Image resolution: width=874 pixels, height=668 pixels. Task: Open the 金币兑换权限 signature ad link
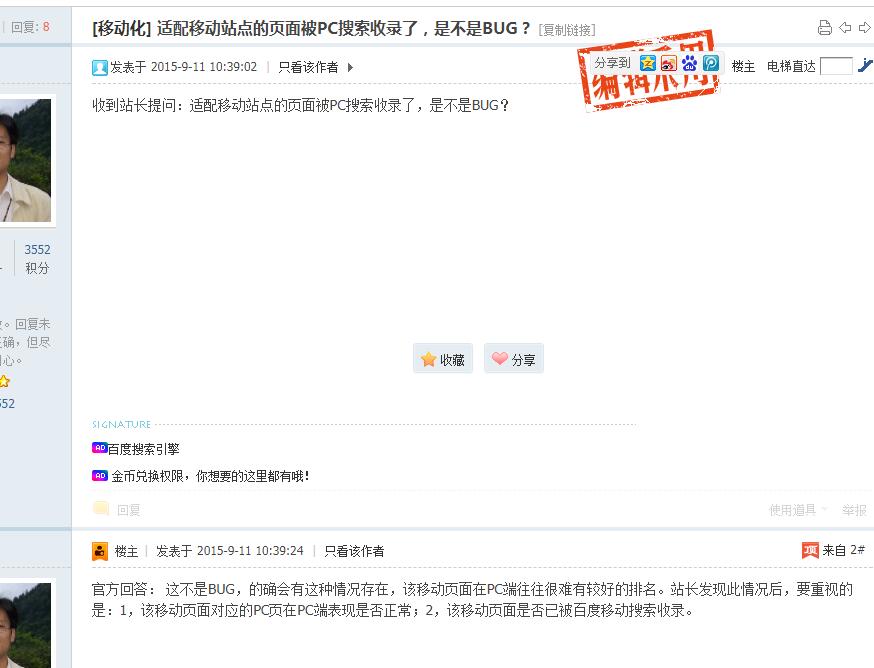tap(210, 476)
